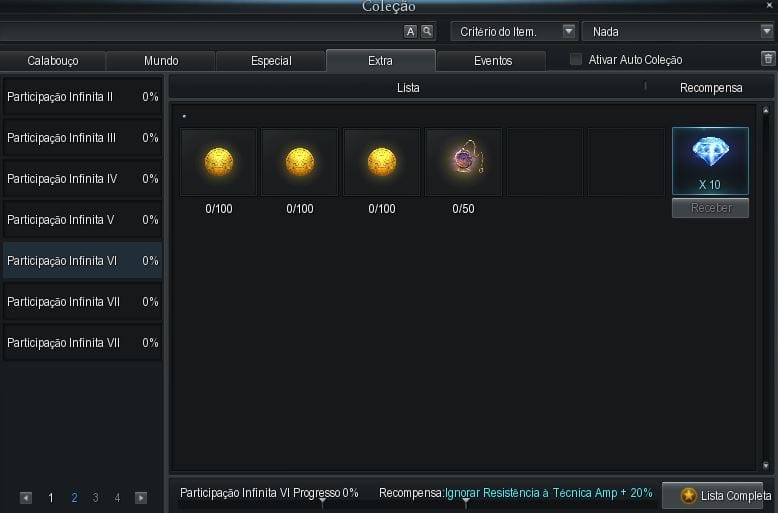Go to next page with right arrow
This screenshot has width=778, height=513.
[x=141, y=498]
